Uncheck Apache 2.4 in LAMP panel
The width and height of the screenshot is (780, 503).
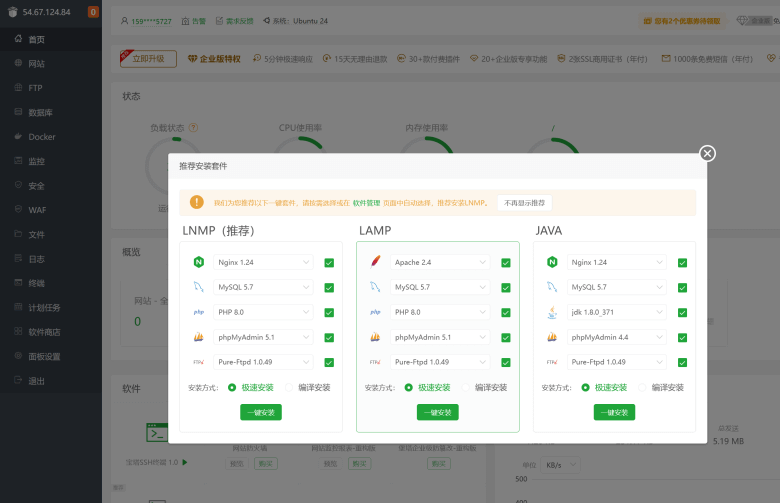point(505,263)
